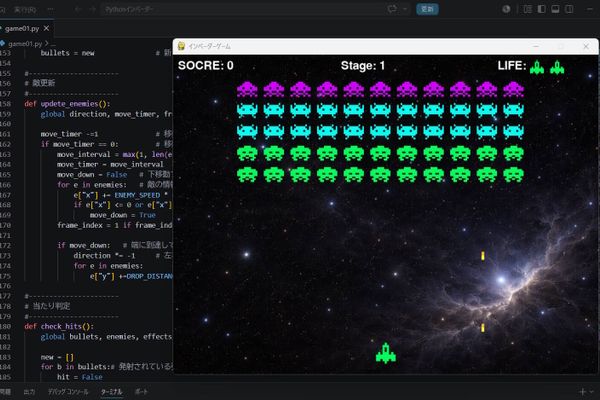Image resolution: width=600 pixels, height=400 pixels.
Task: Open the 実行(R) menu
Action: 25,10
